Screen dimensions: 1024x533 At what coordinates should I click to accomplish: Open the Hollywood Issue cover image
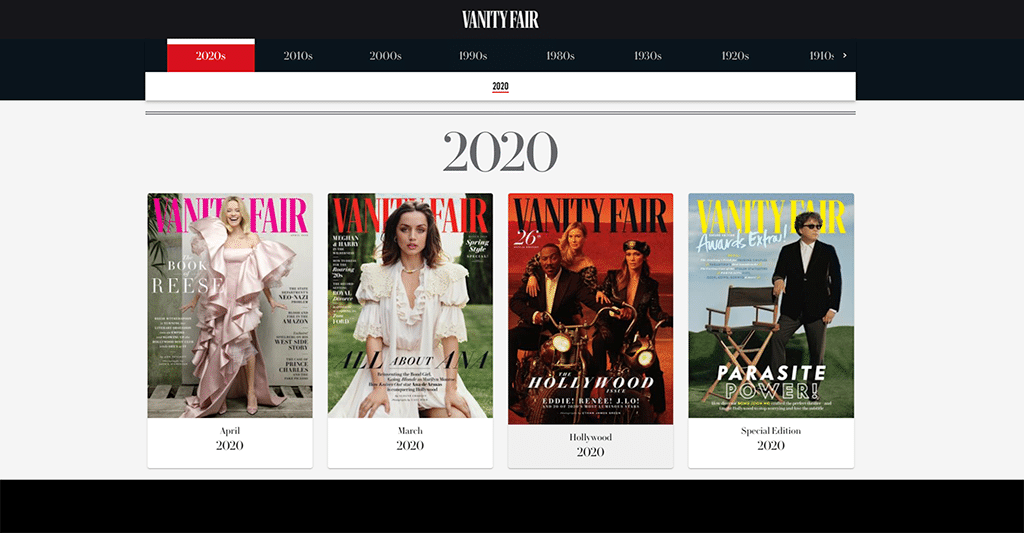(x=590, y=308)
